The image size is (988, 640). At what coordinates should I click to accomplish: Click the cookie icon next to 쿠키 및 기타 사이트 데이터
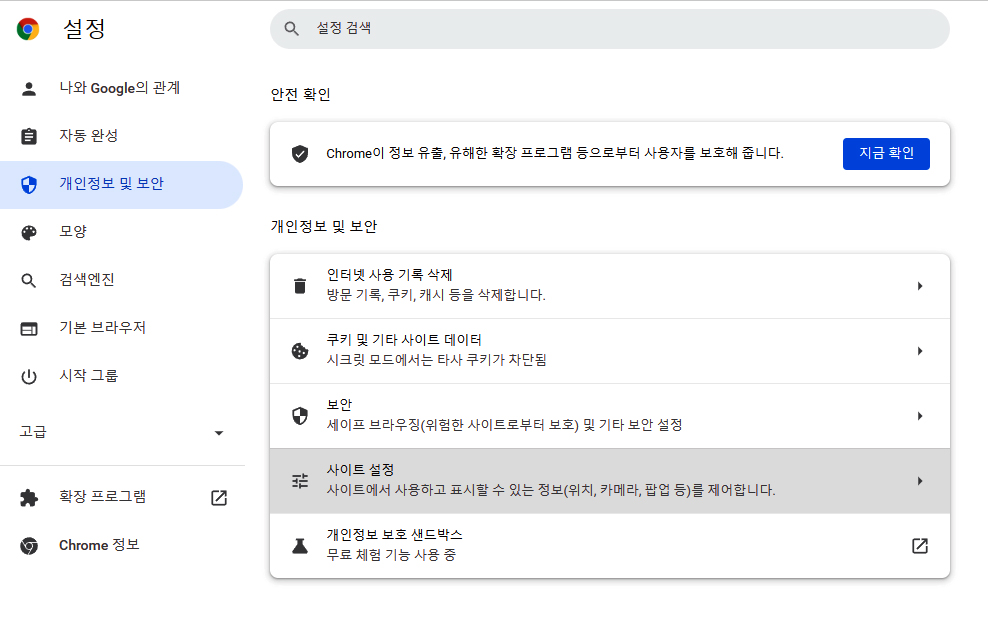299,351
